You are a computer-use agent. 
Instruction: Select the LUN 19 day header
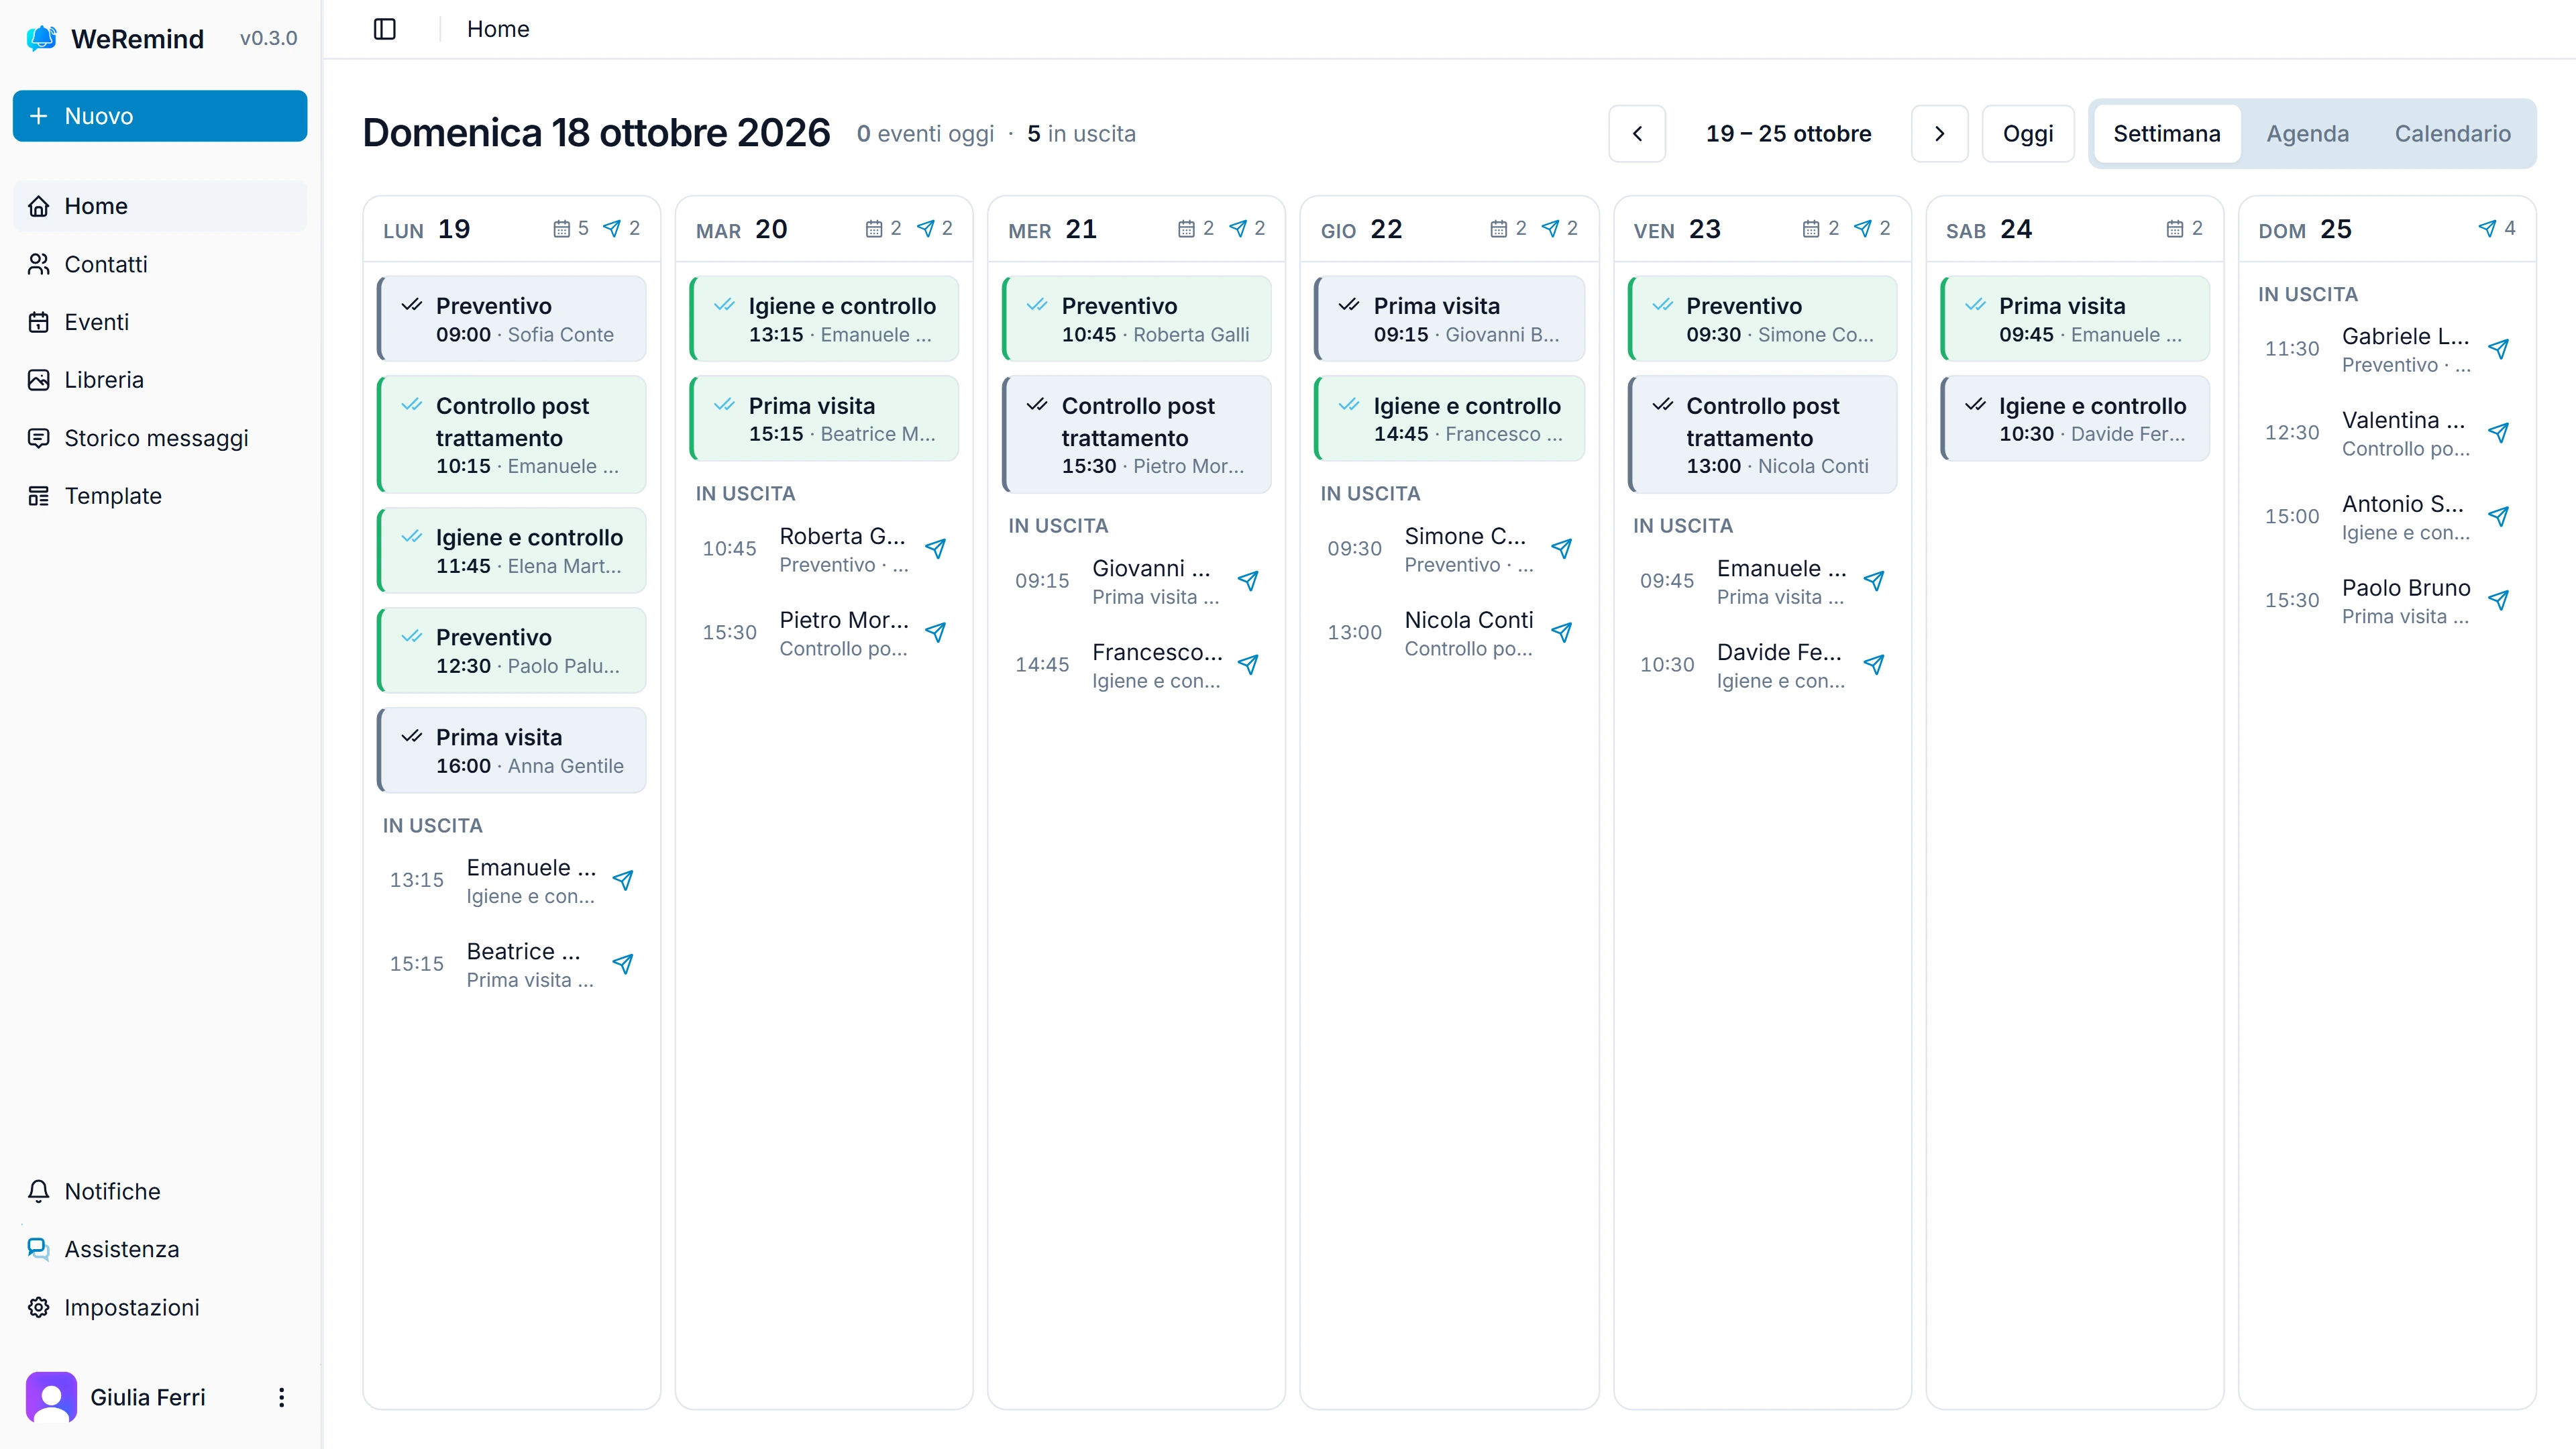point(511,229)
